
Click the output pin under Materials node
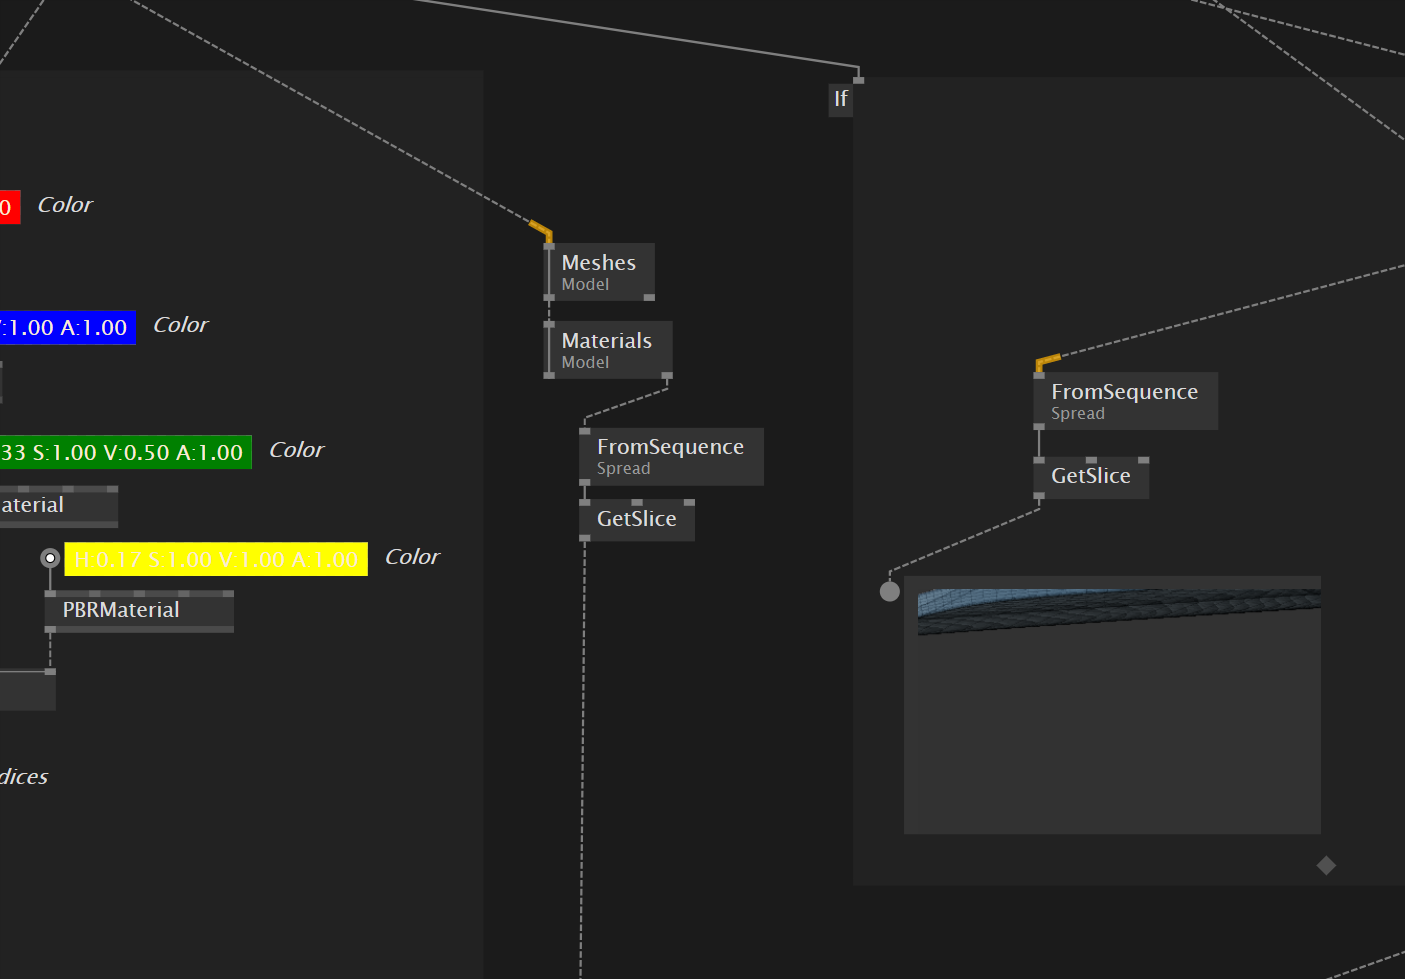667,376
